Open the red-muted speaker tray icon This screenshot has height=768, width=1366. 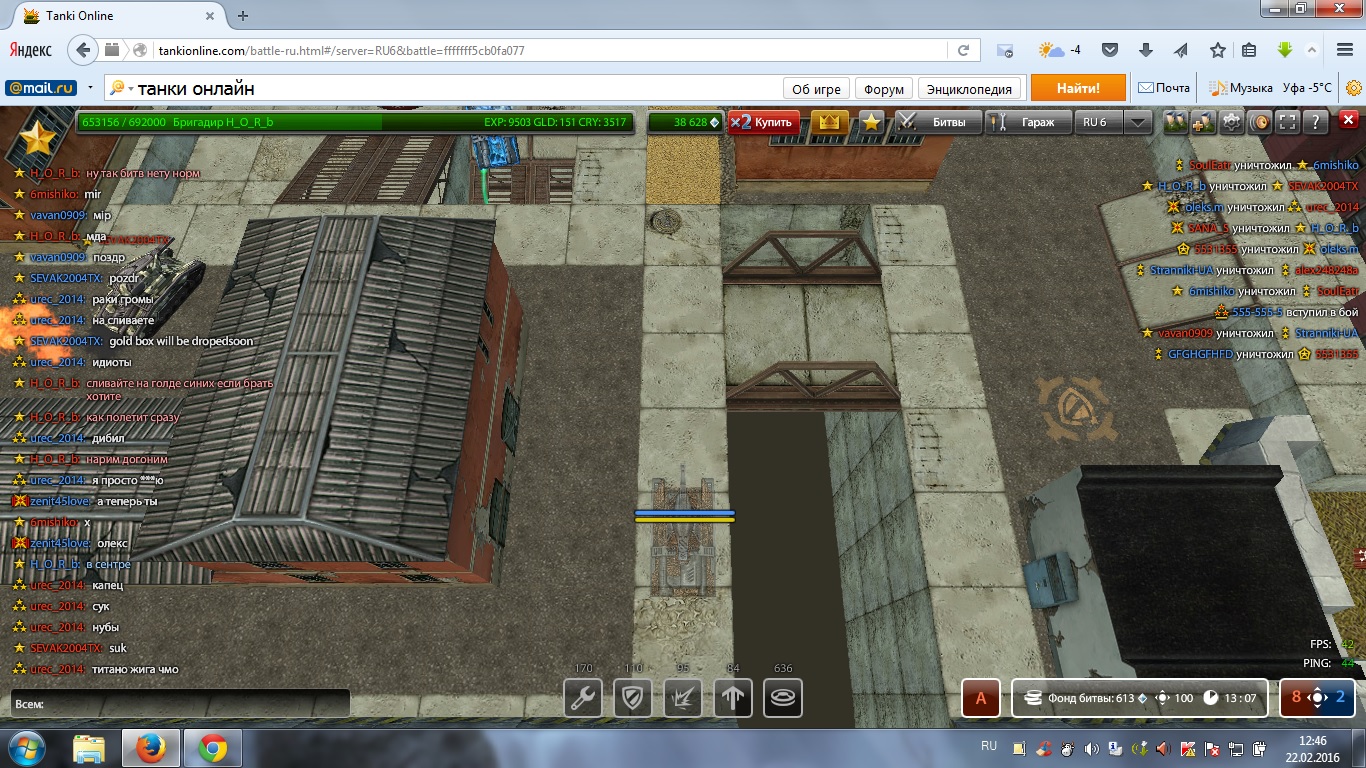[1163, 748]
